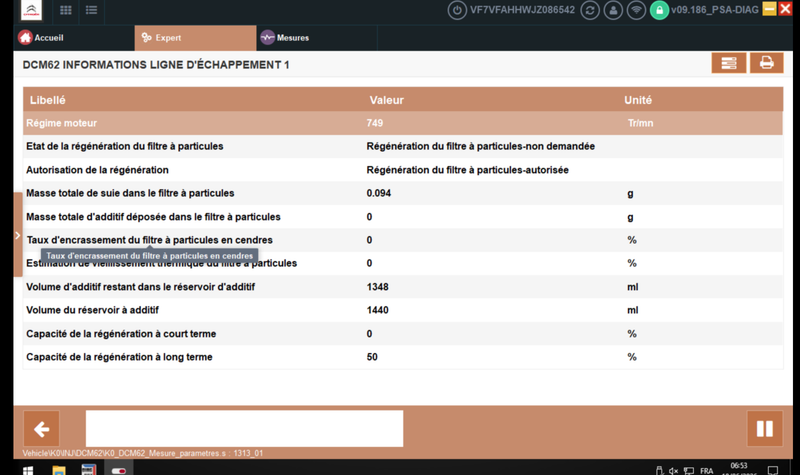Click value 'particules-non demandée'
Image resolution: width=800 pixels, height=475 pixels.
coord(536,146)
